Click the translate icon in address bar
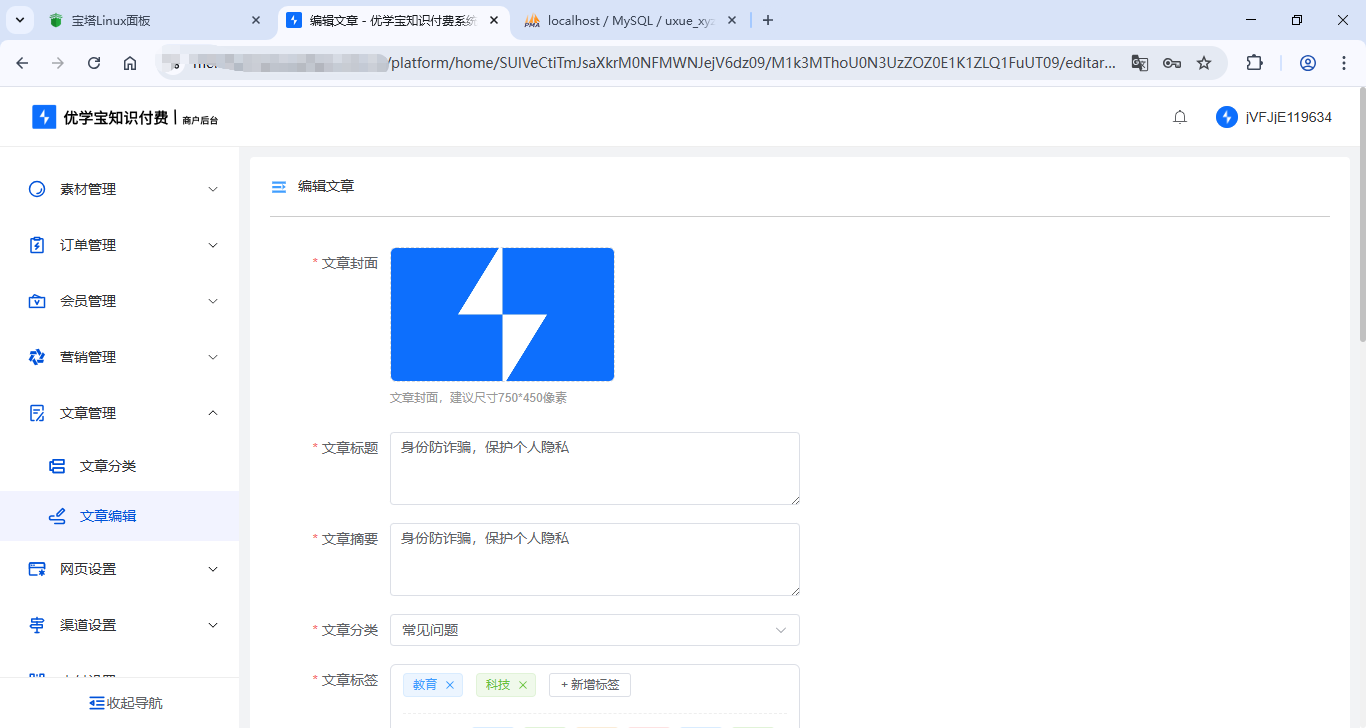 click(1140, 62)
